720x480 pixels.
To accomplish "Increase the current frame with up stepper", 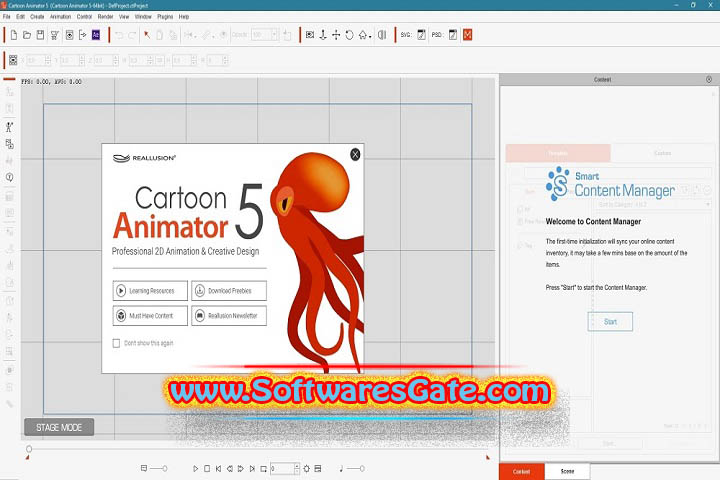I will click(x=297, y=466).
